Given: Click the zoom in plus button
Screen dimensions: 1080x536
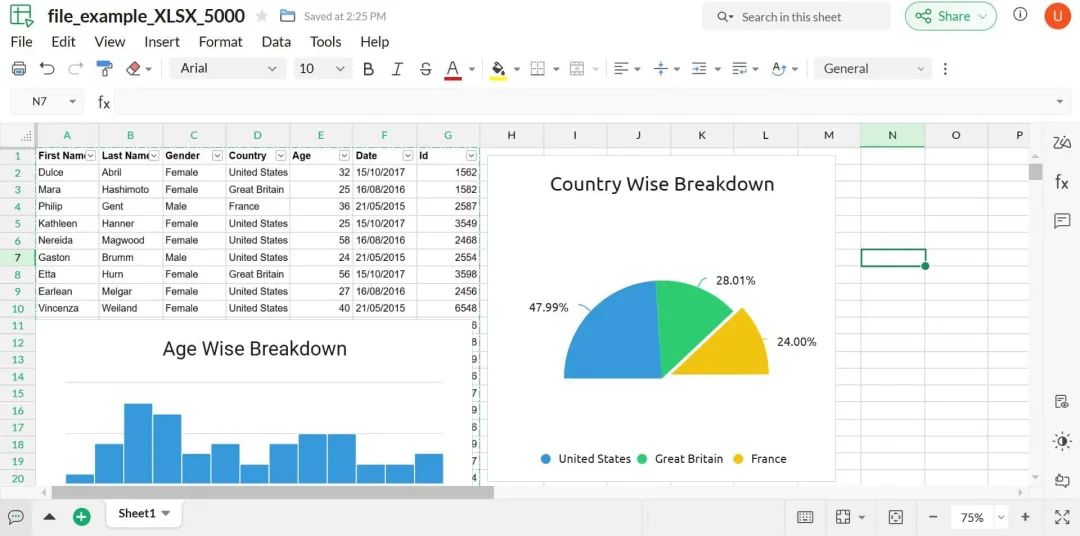Looking at the screenshot, I should click(1025, 517).
